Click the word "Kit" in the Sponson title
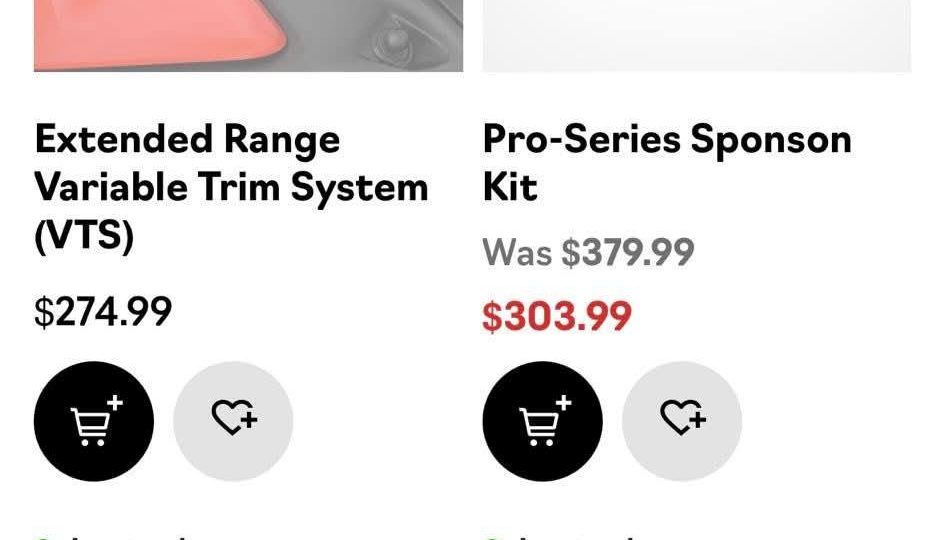The height and width of the screenshot is (540, 945). pyautogui.click(x=510, y=188)
